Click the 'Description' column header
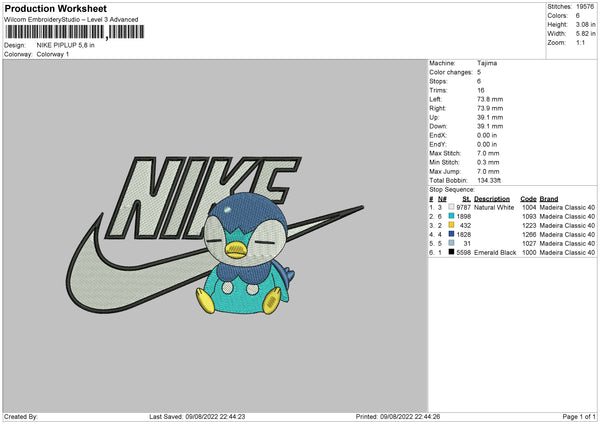 tap(492, 199)
